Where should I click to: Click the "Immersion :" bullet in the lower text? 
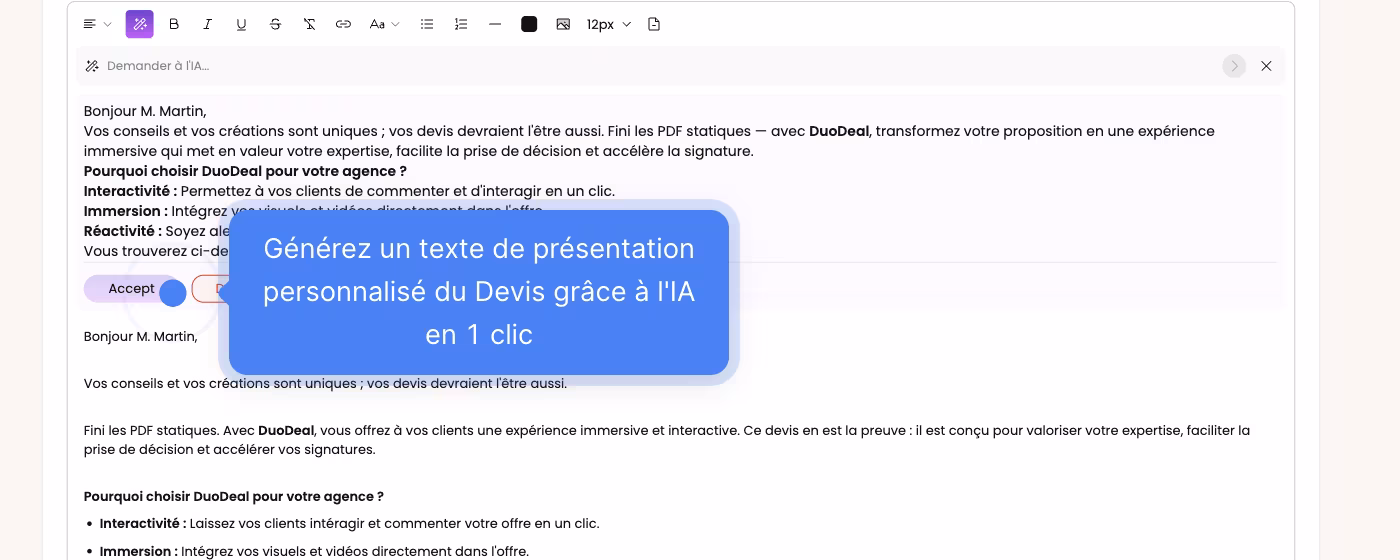(139, 551)
